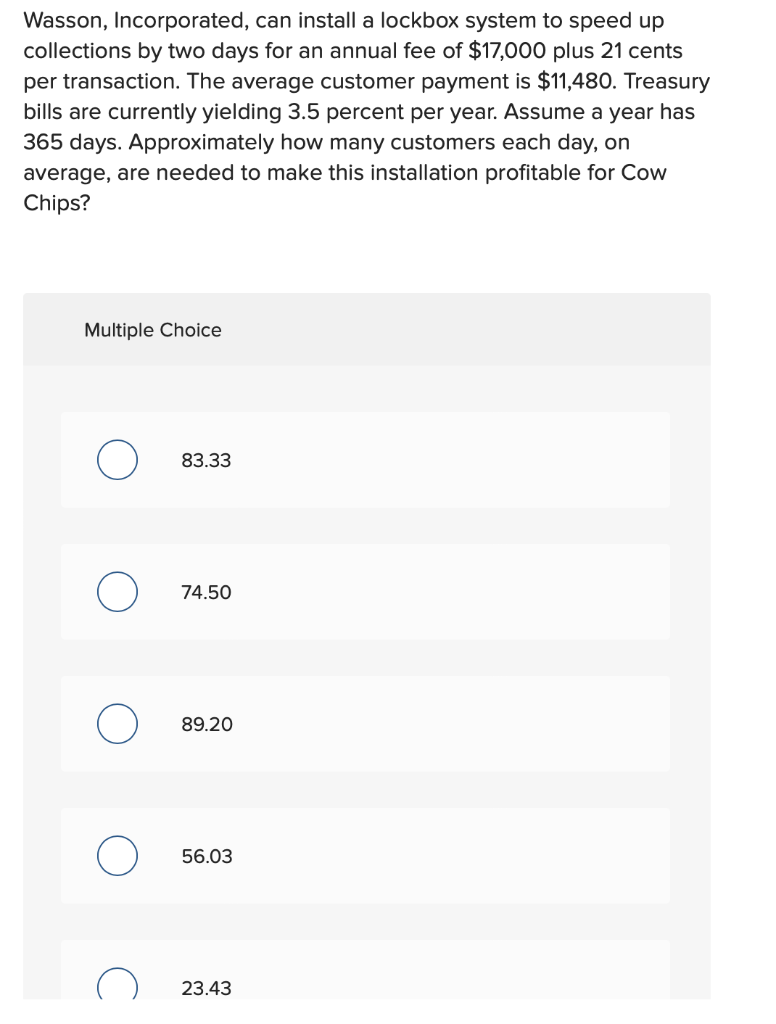Choose answer 74.50
The image size is (776, 1024).
click(205, 592)
